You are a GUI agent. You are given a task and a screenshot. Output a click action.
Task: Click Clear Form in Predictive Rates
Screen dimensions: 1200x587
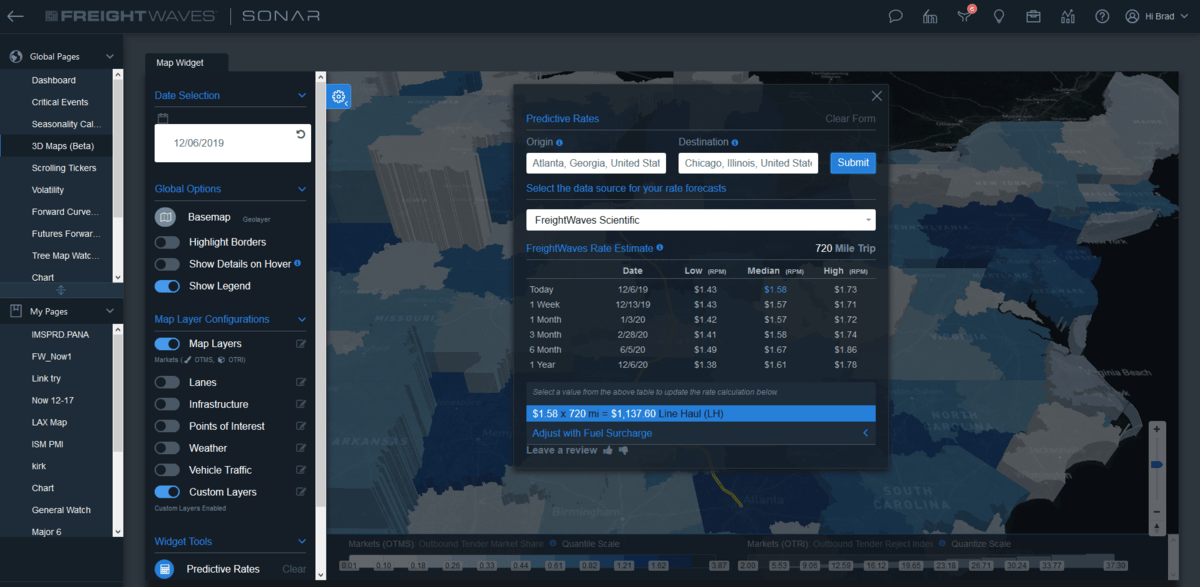[850, 119]
